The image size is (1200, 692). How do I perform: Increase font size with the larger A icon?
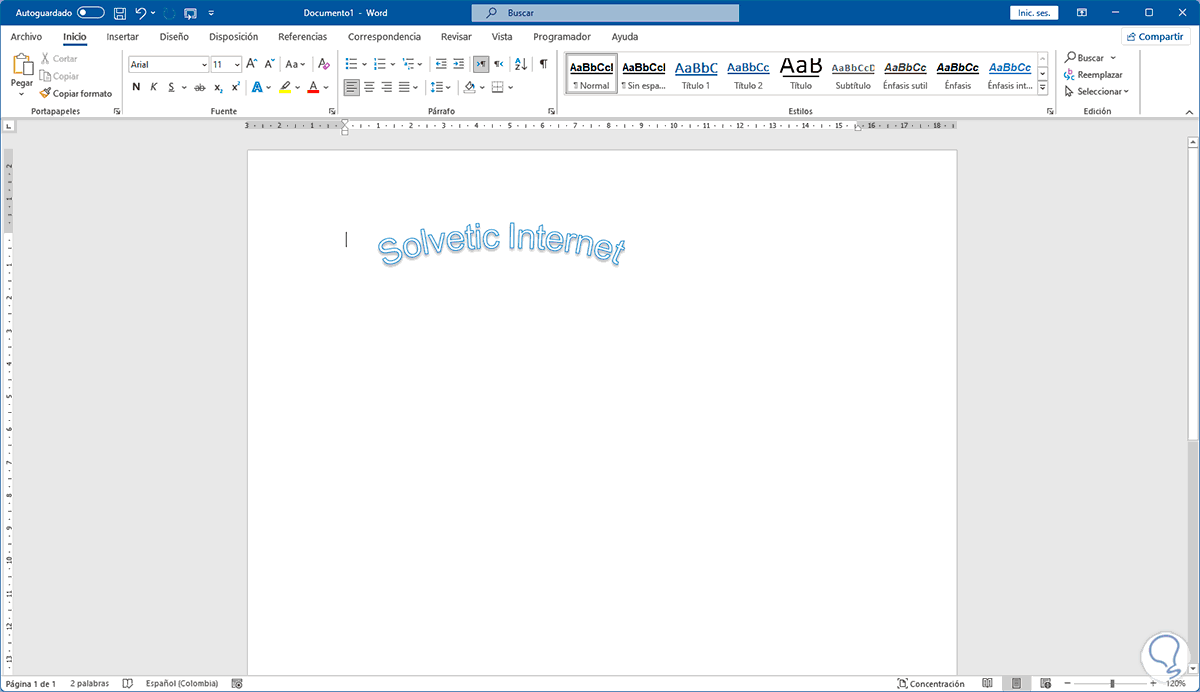pos(252,64)
